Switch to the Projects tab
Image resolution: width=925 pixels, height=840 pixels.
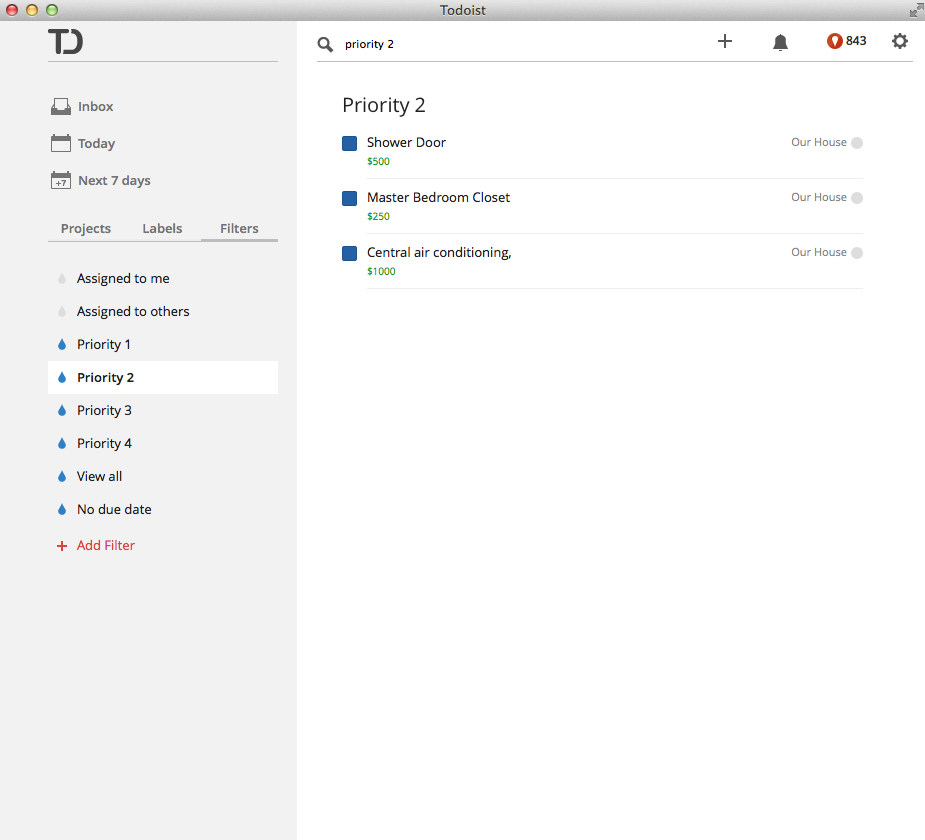pyautogui.click(x=86, y=229)
